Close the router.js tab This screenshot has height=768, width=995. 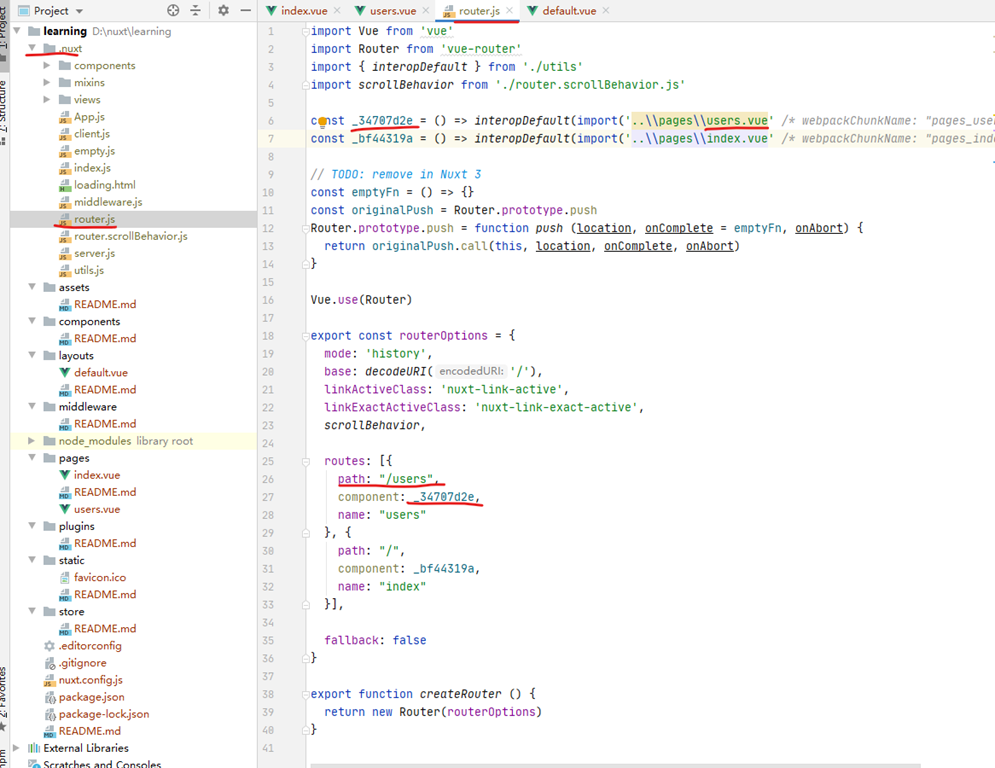tap(510, 11)
